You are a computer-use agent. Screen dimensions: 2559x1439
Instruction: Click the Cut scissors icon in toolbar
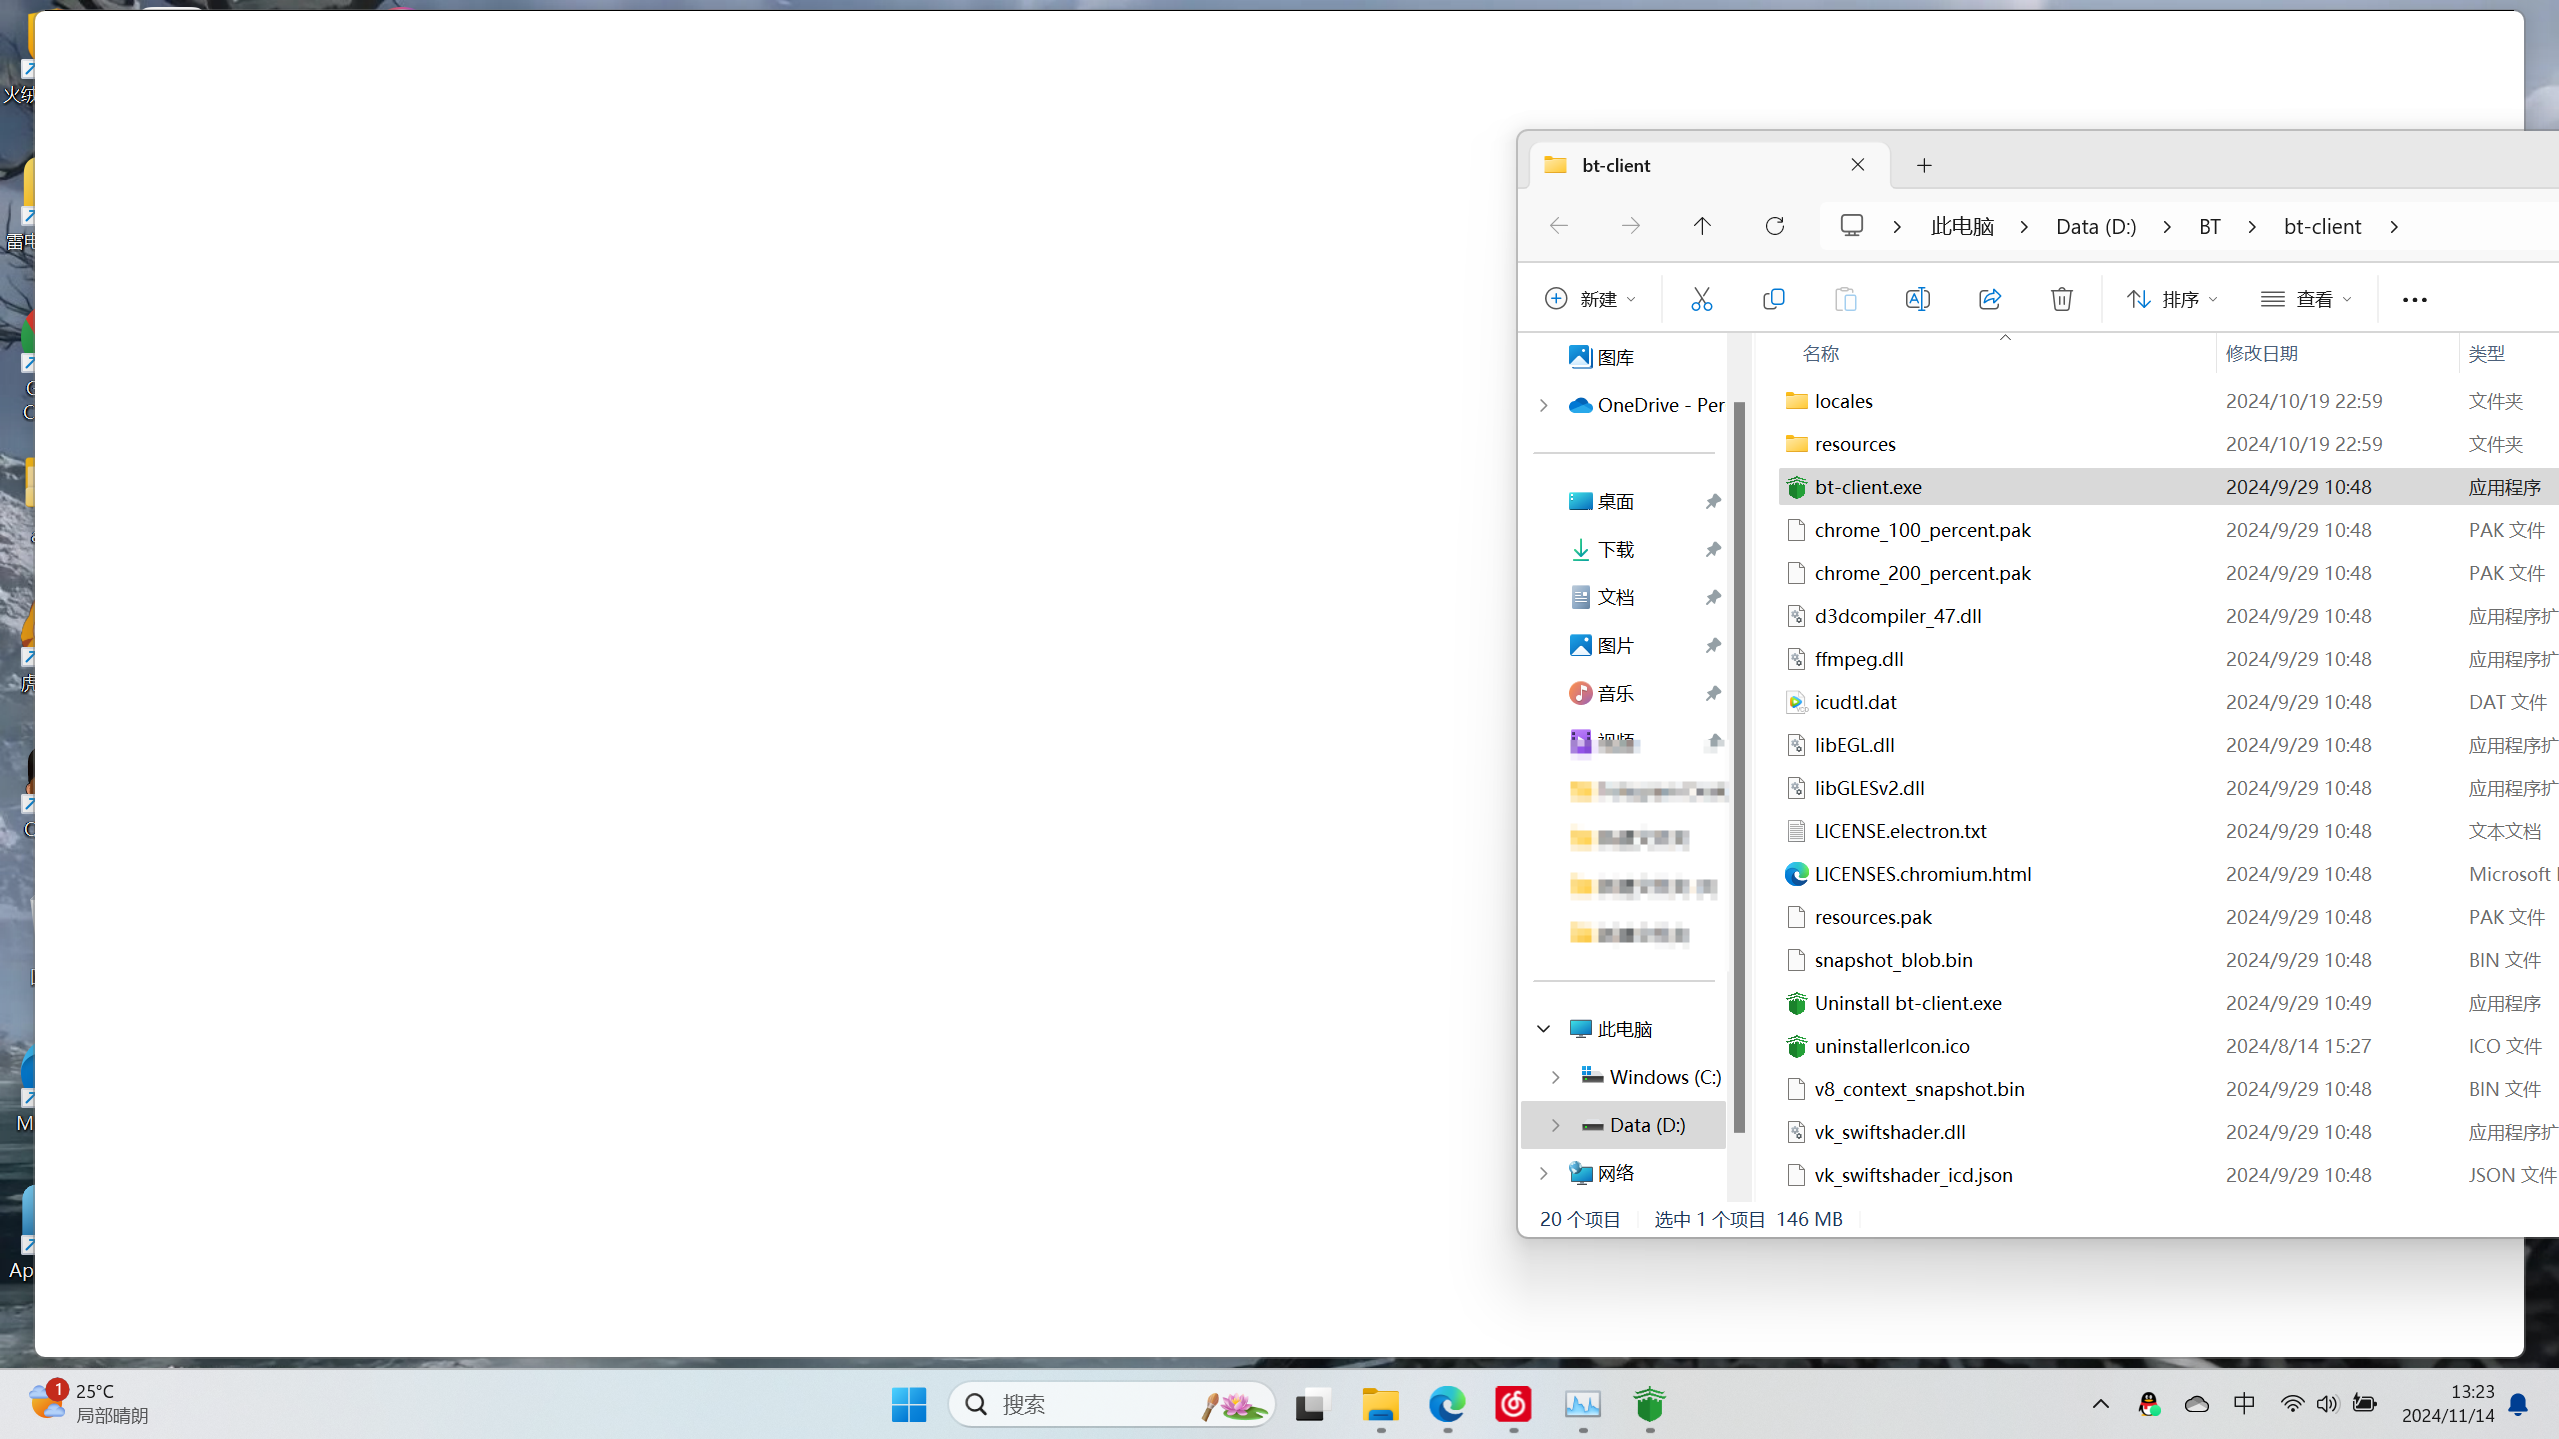pyautogui.click(x=1701, y=299)
